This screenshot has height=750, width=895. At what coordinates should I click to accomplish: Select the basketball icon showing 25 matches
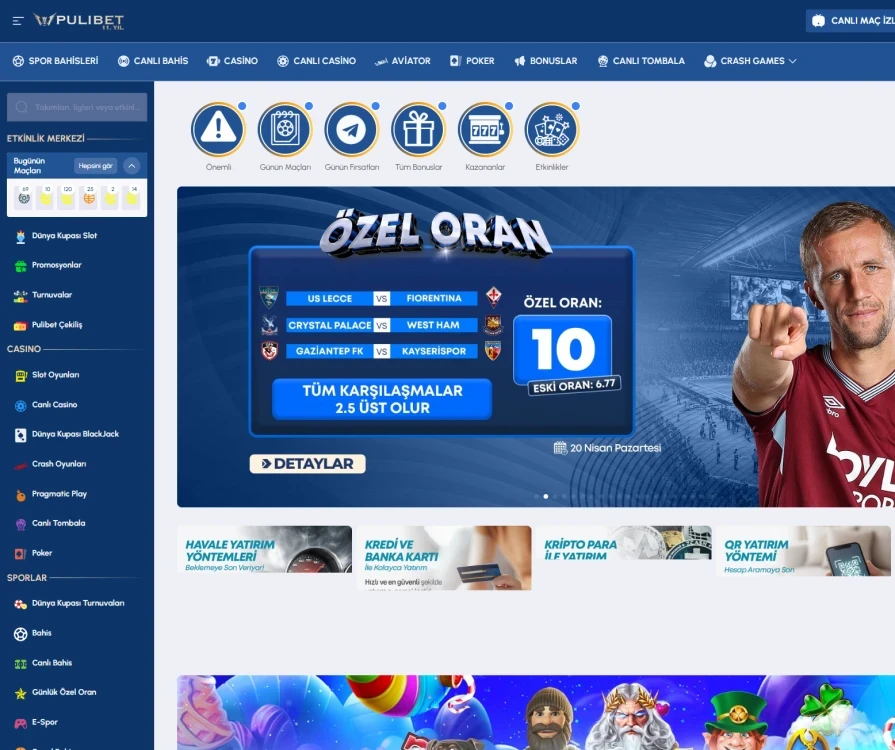(x=88, y=197)
